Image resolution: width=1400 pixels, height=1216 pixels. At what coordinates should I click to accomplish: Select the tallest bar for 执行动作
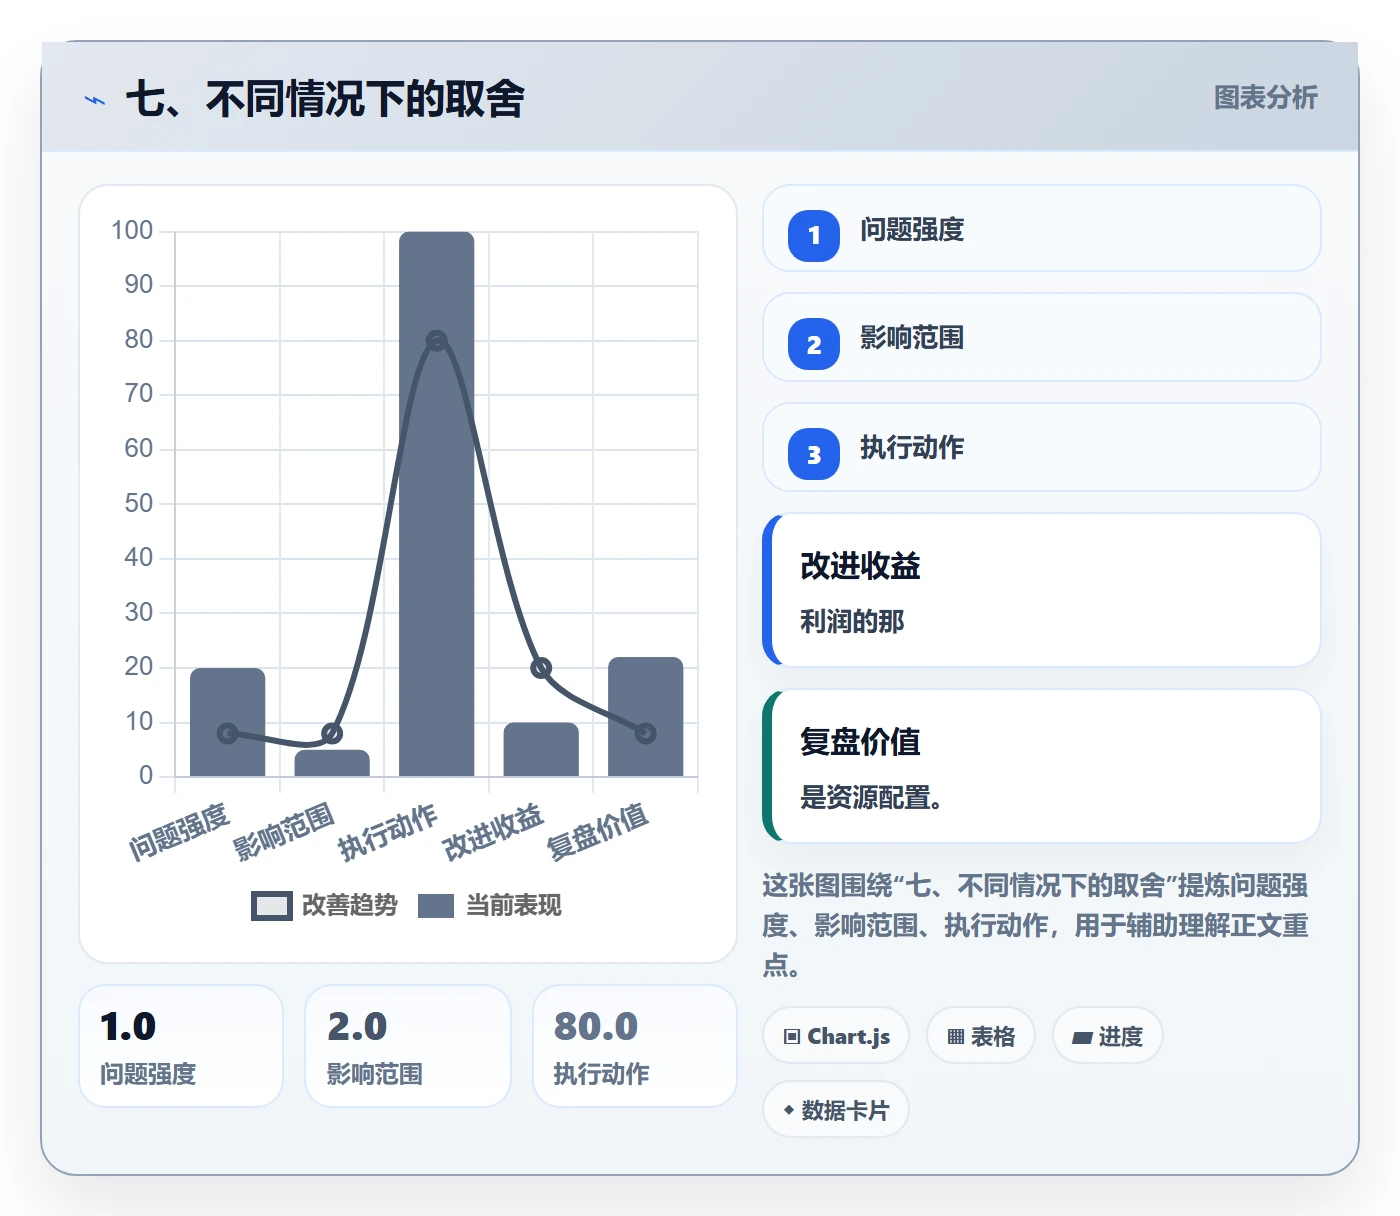436,504
